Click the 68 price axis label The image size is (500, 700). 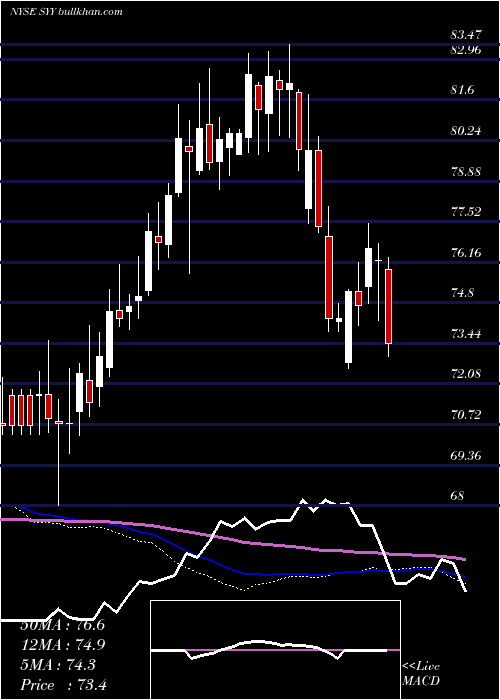point(458,496)
